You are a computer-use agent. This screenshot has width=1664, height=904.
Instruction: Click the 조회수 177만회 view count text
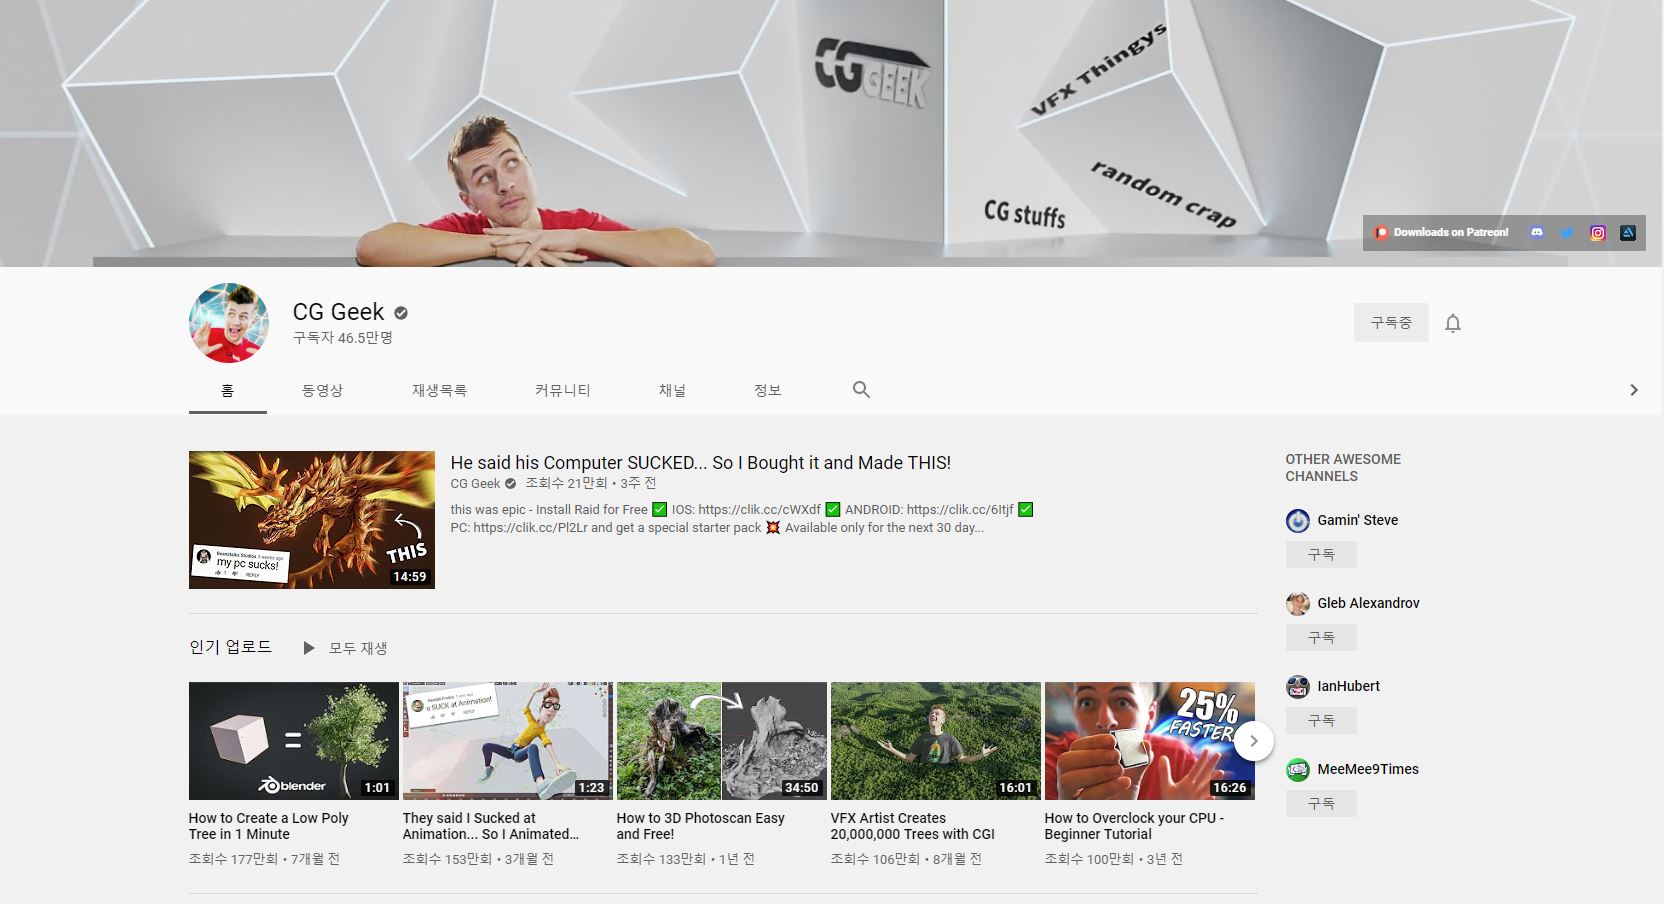233,859
